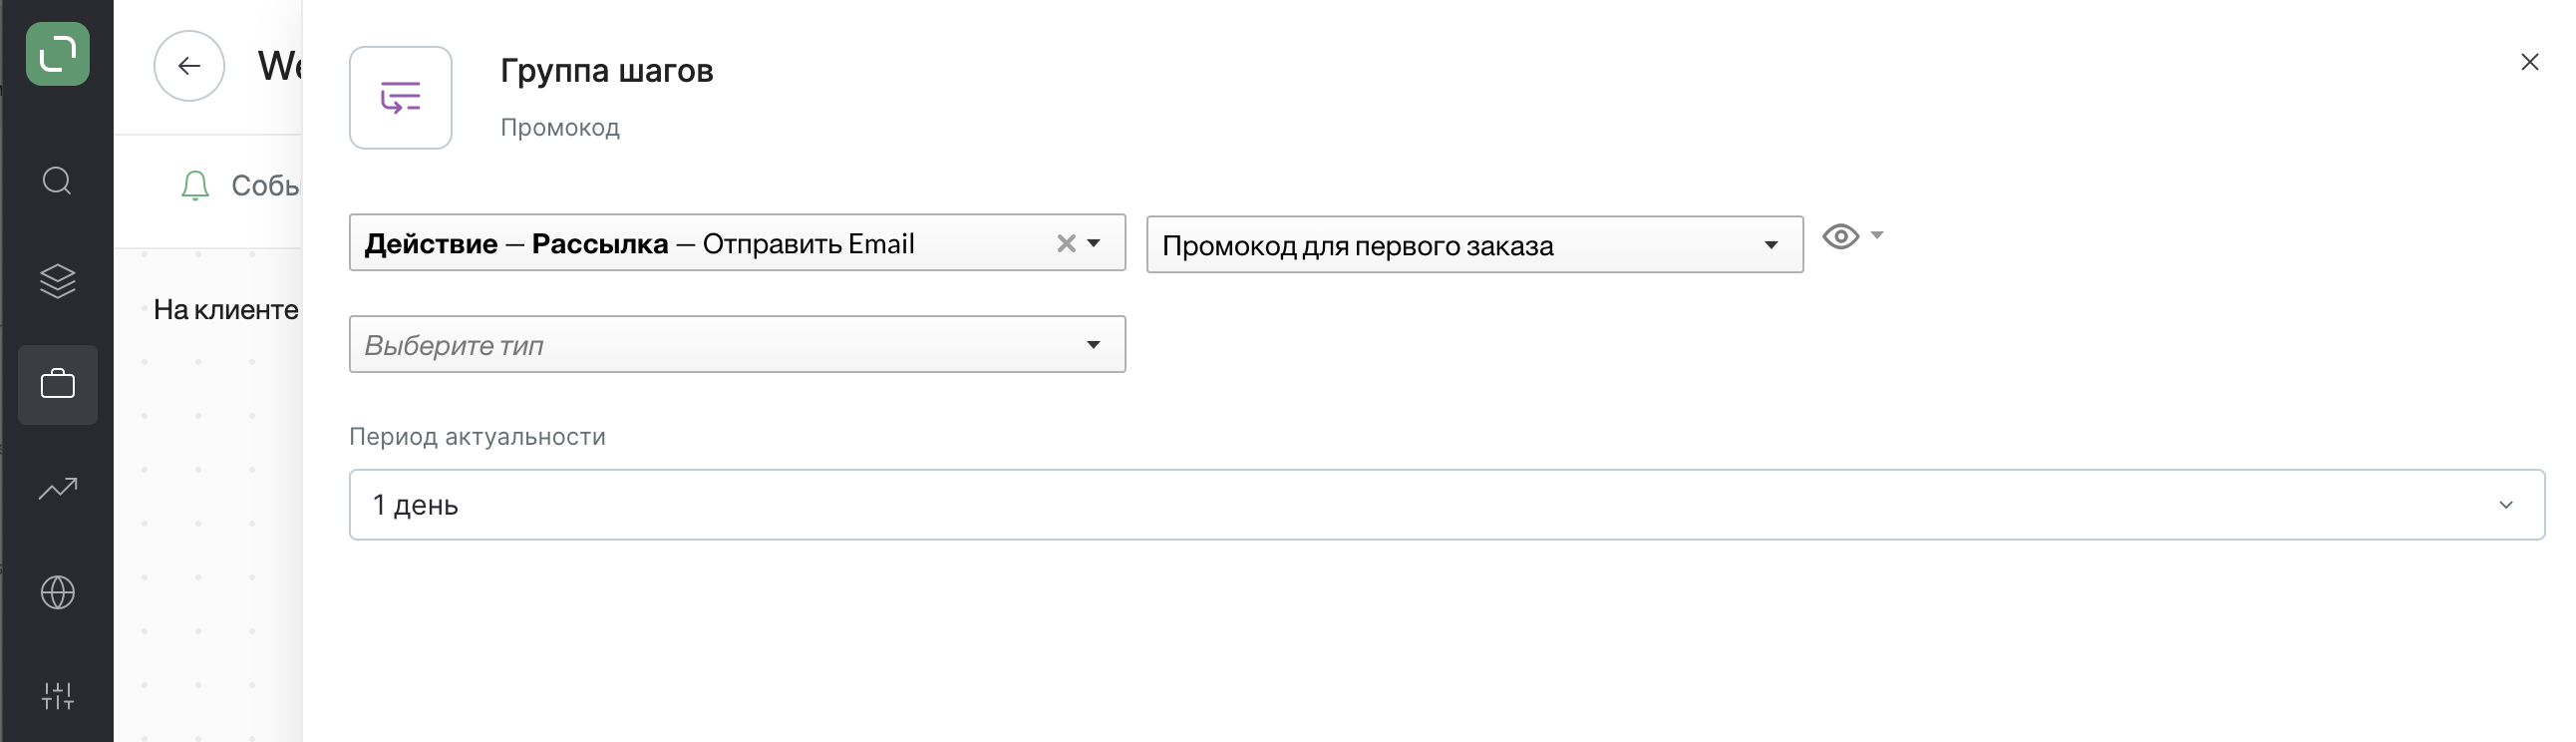Image resolution: width=2576 pixels, height=742 pixels.
Task: Select the briefcase sidebar icon
Action: tap(57, 384)
